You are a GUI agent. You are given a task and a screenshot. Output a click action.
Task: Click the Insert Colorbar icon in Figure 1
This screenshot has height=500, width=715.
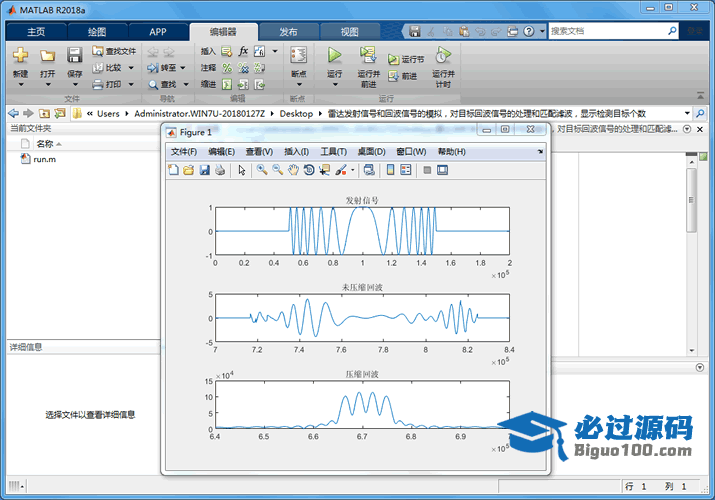pos(390,170)
